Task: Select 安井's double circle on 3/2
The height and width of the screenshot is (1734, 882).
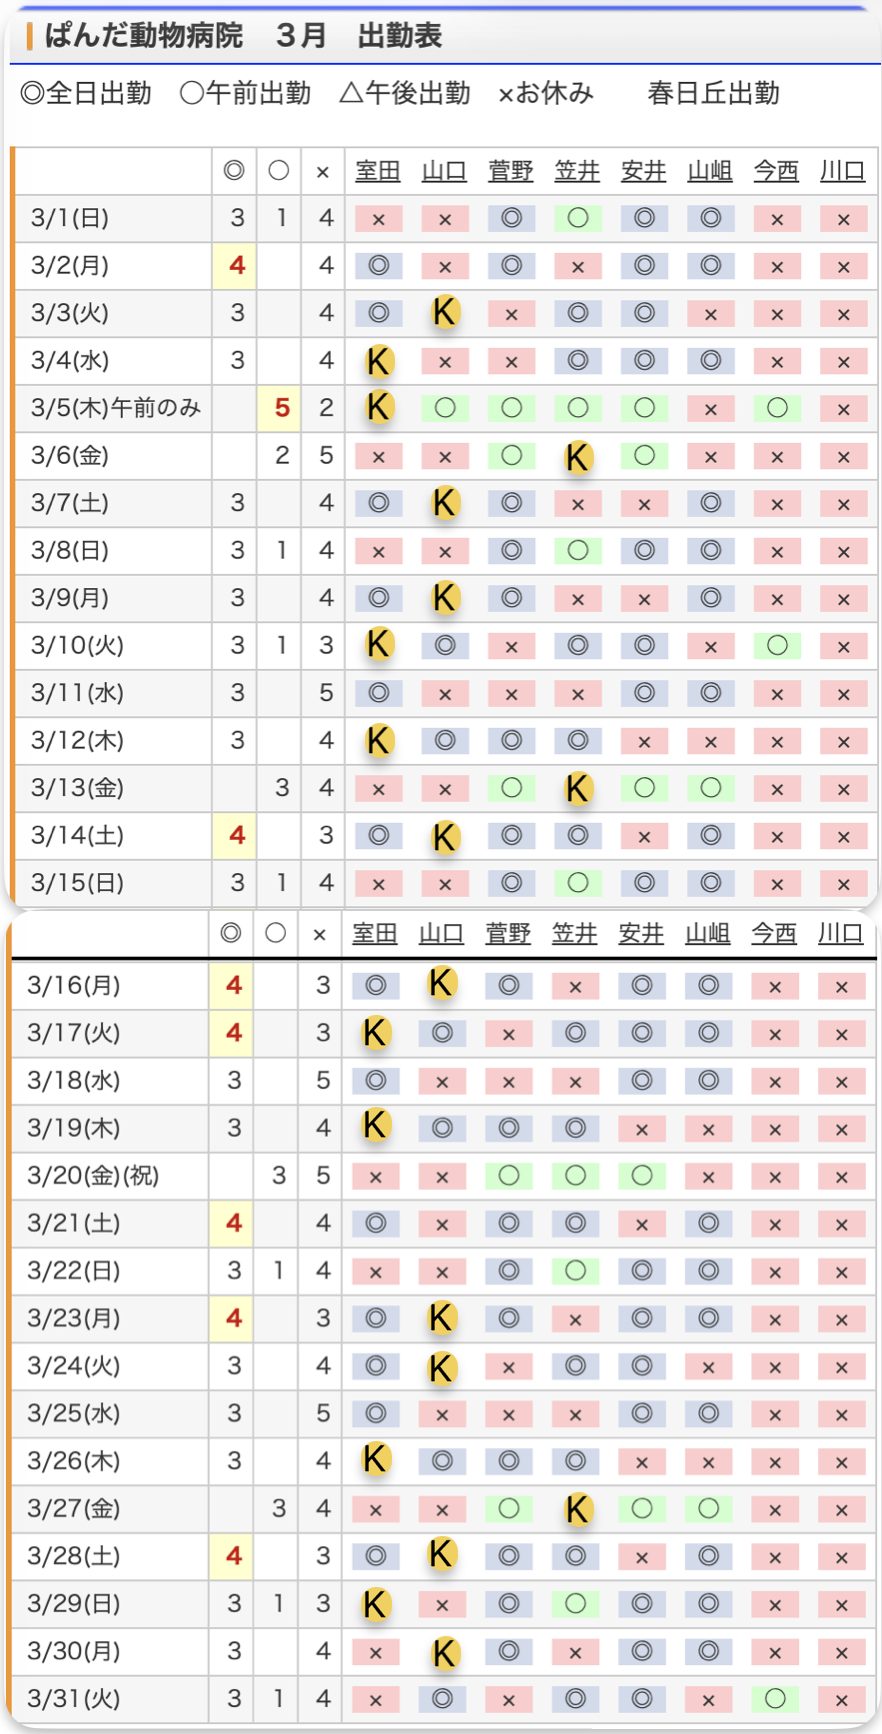Action: (644, 266)
